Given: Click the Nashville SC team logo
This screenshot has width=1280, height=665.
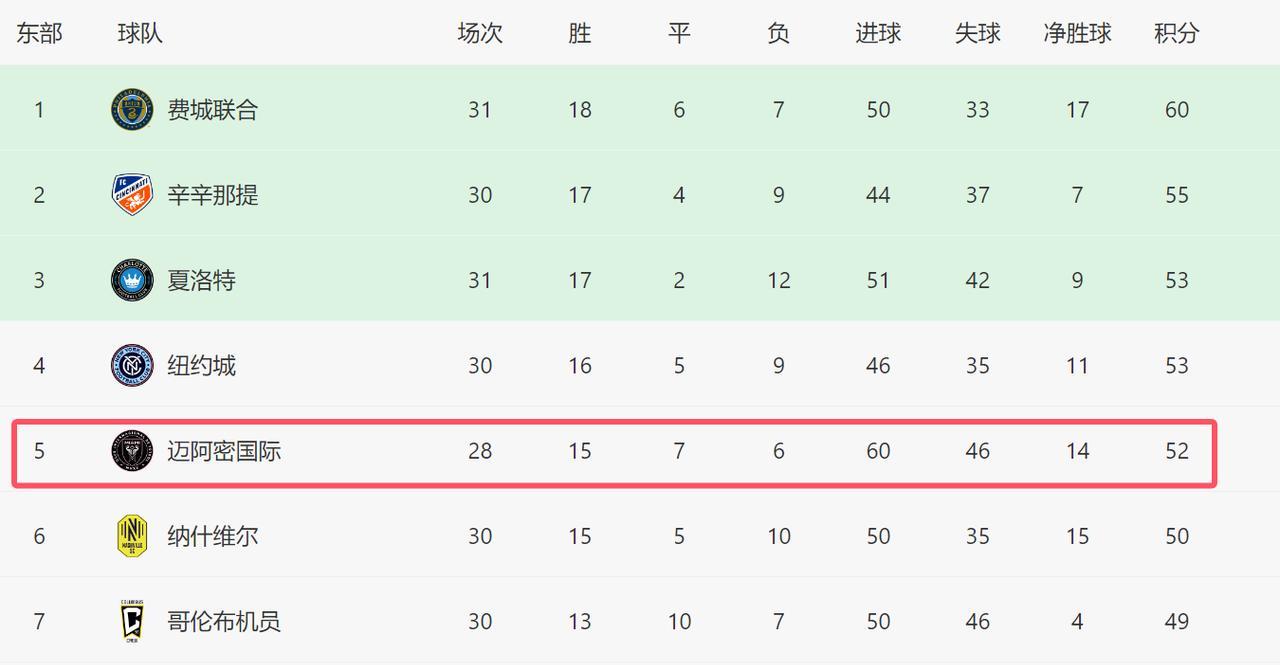Looking at the screenshot, I should [x=132, y=536].
